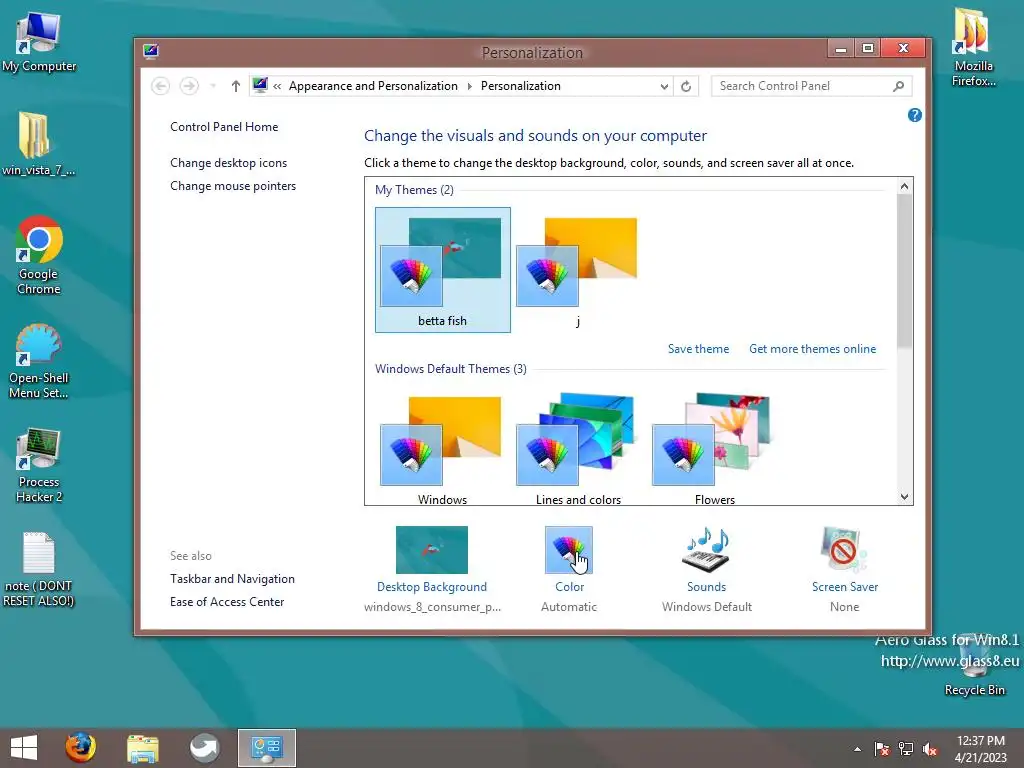
Task: Click the Control Panel taskbar button
Action: point(266,748)
